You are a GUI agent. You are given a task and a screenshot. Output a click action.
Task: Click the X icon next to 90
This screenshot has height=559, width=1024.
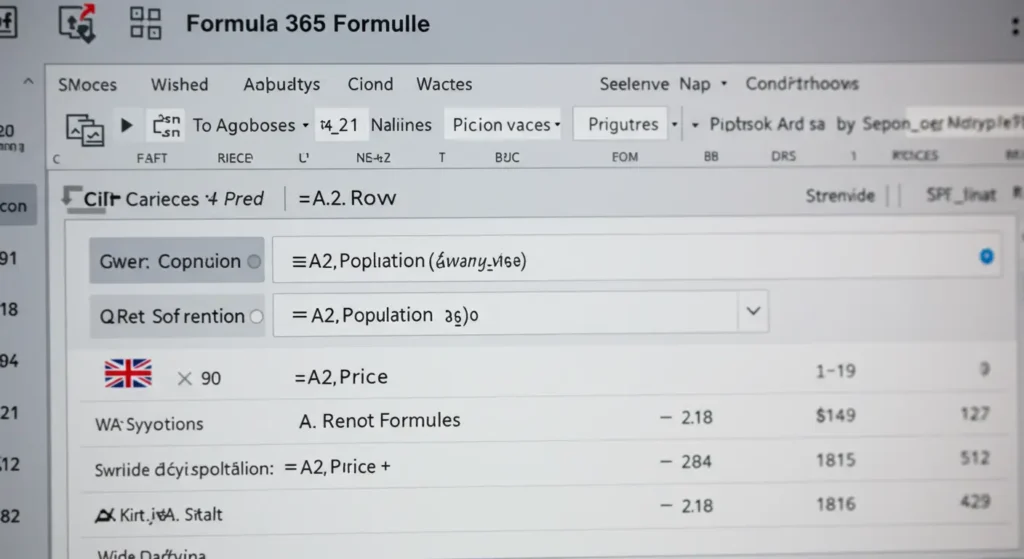coord(184,378)
